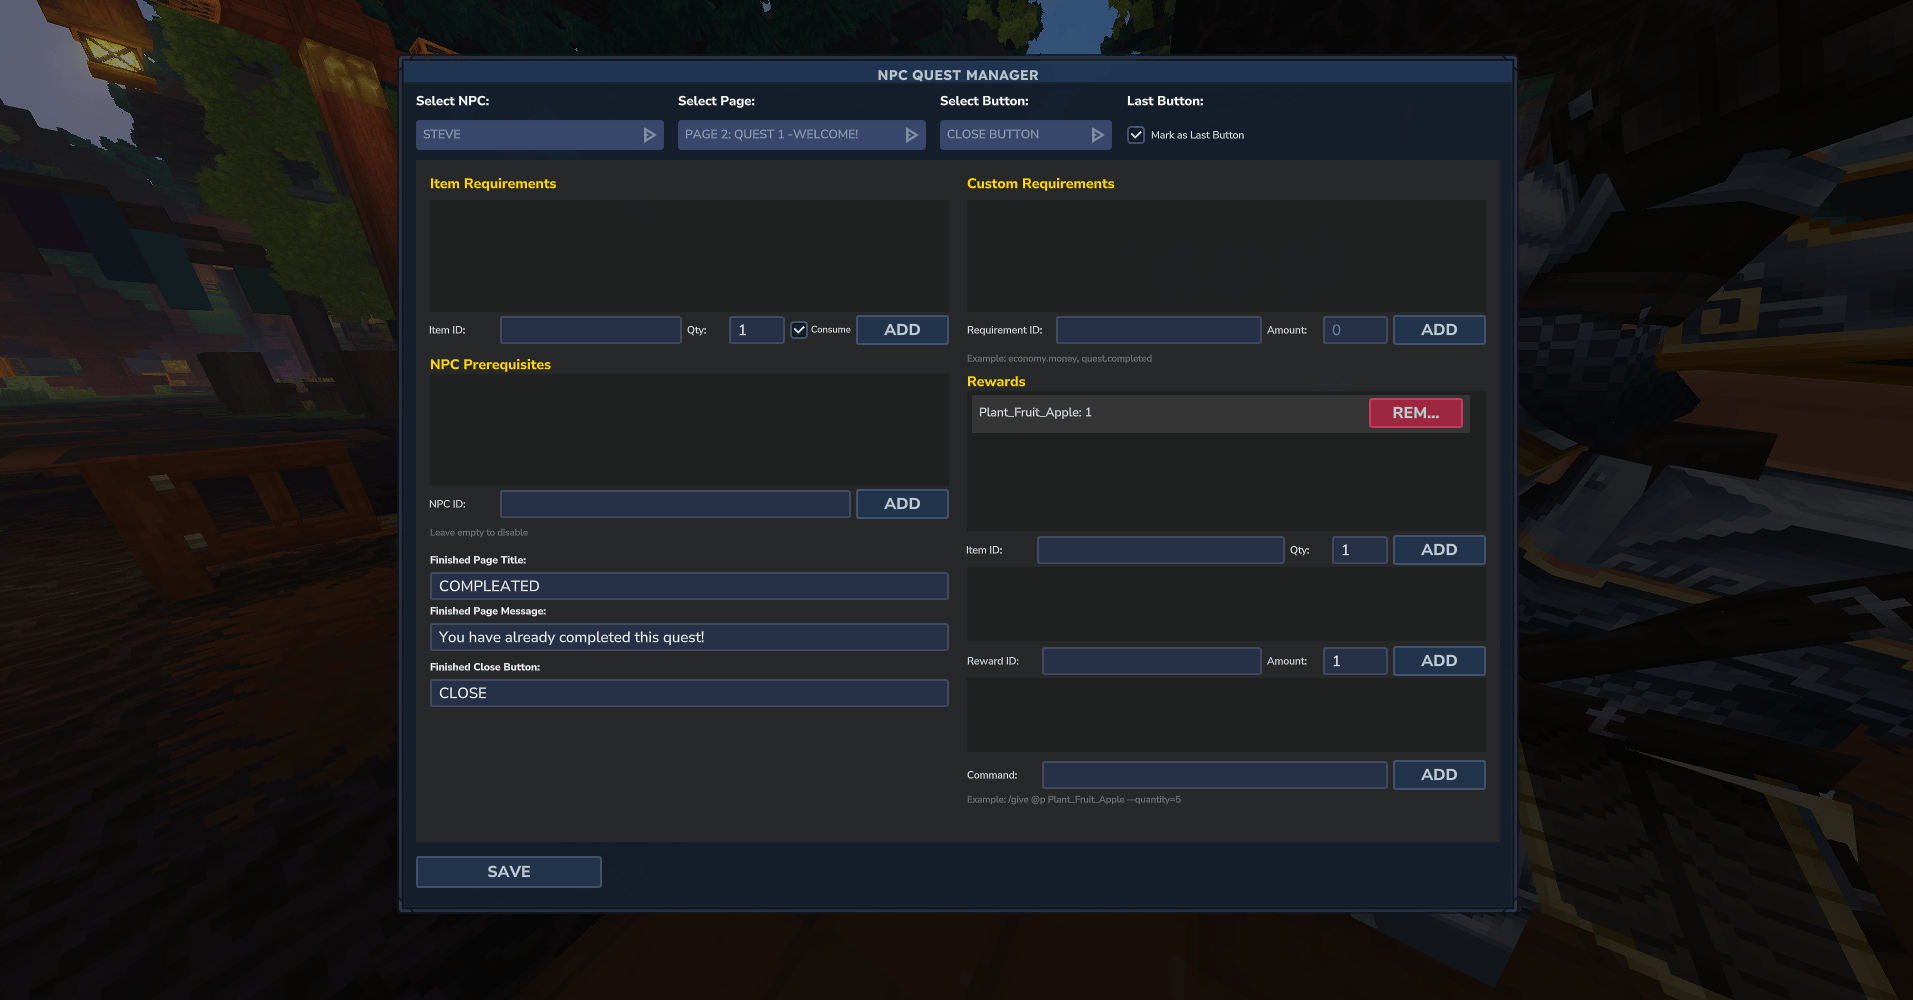Click ADD in the Item Requirements section
This screenshot has height=1000, width=1913.
(901, 329)
